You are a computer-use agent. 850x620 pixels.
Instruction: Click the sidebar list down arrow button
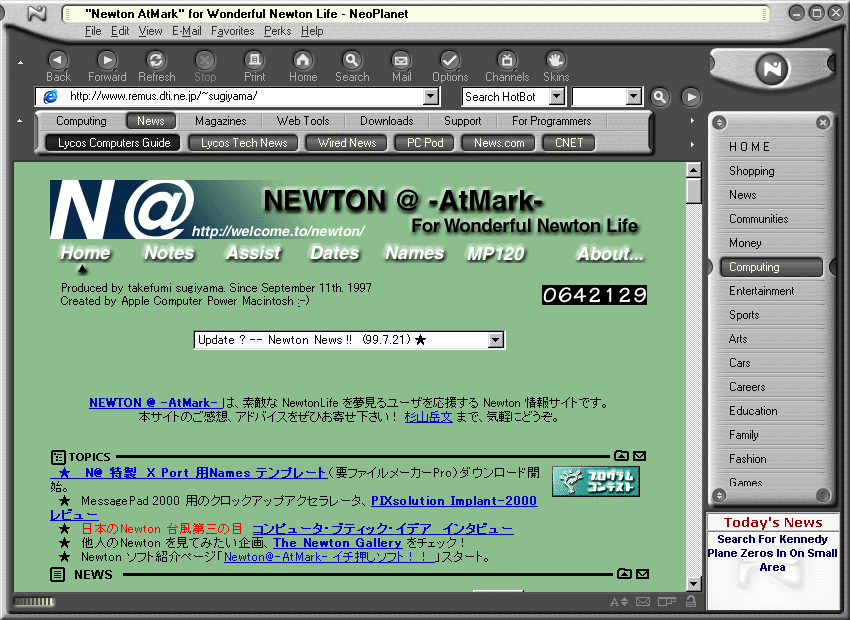click(x=719, y=494)
